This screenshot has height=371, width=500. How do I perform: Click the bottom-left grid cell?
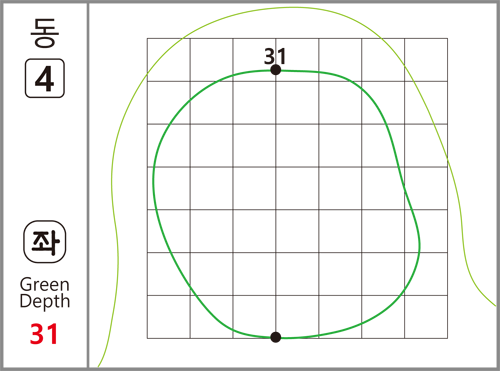click(169, 317)
